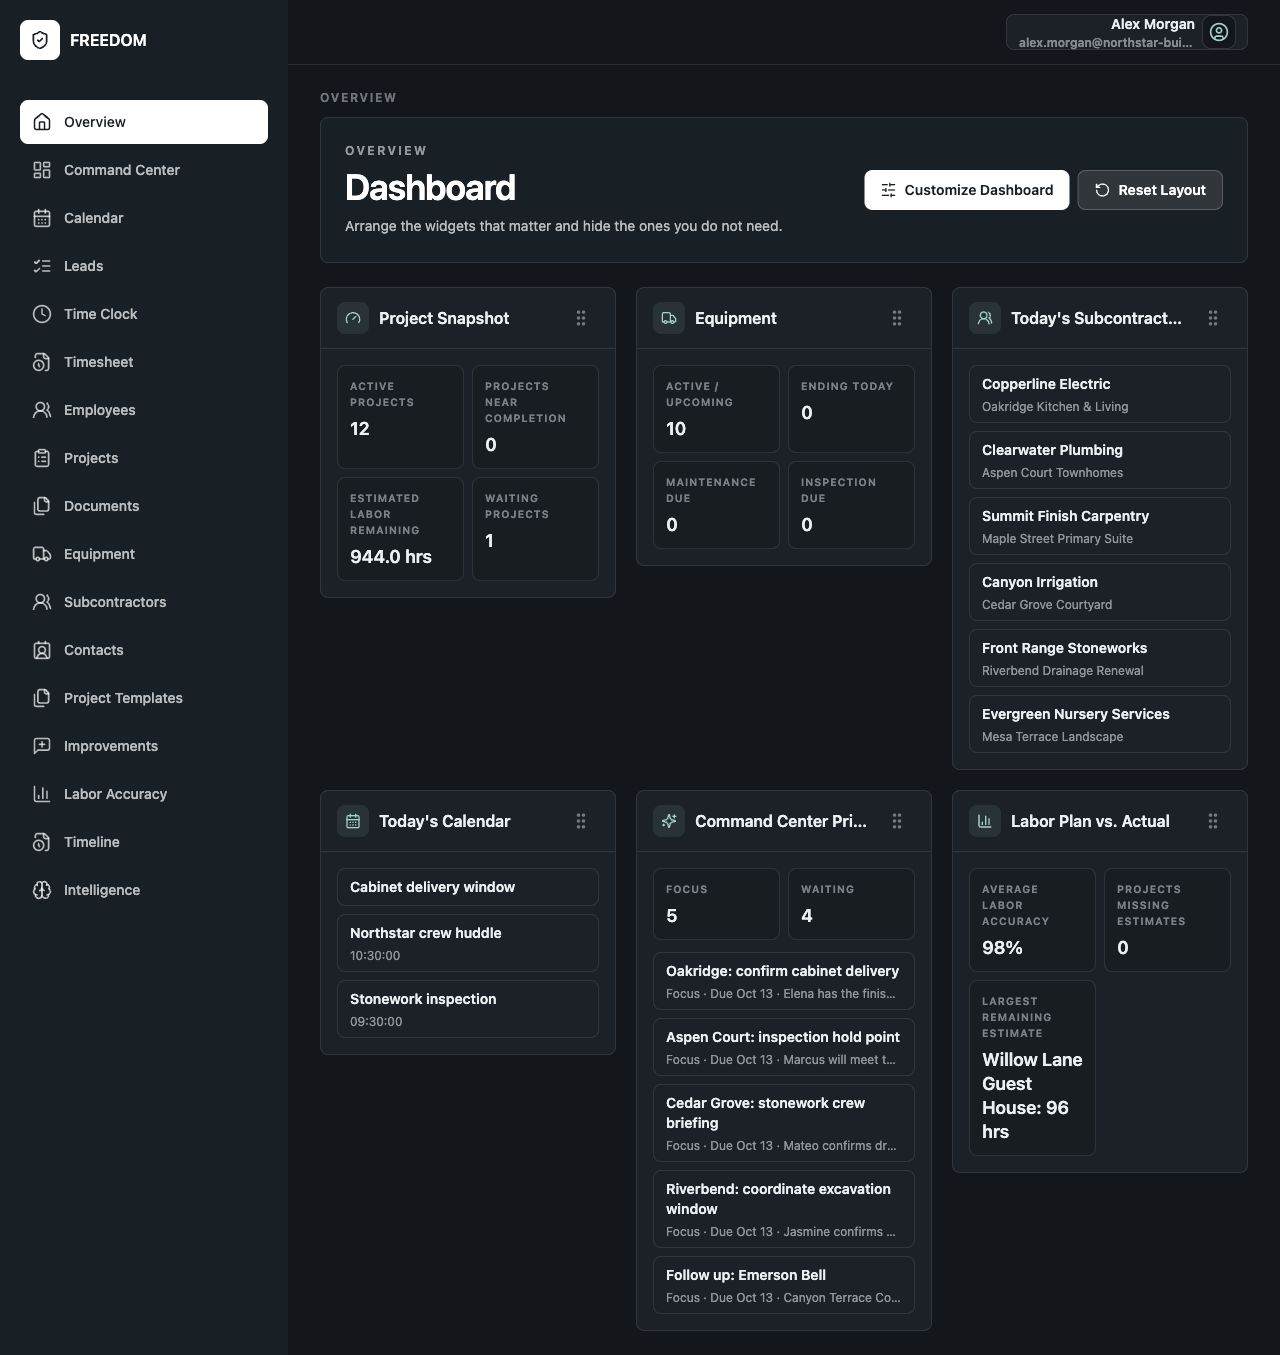Navigate to Contacts page
1280x1355 pixels.
[x=144, y=650]
